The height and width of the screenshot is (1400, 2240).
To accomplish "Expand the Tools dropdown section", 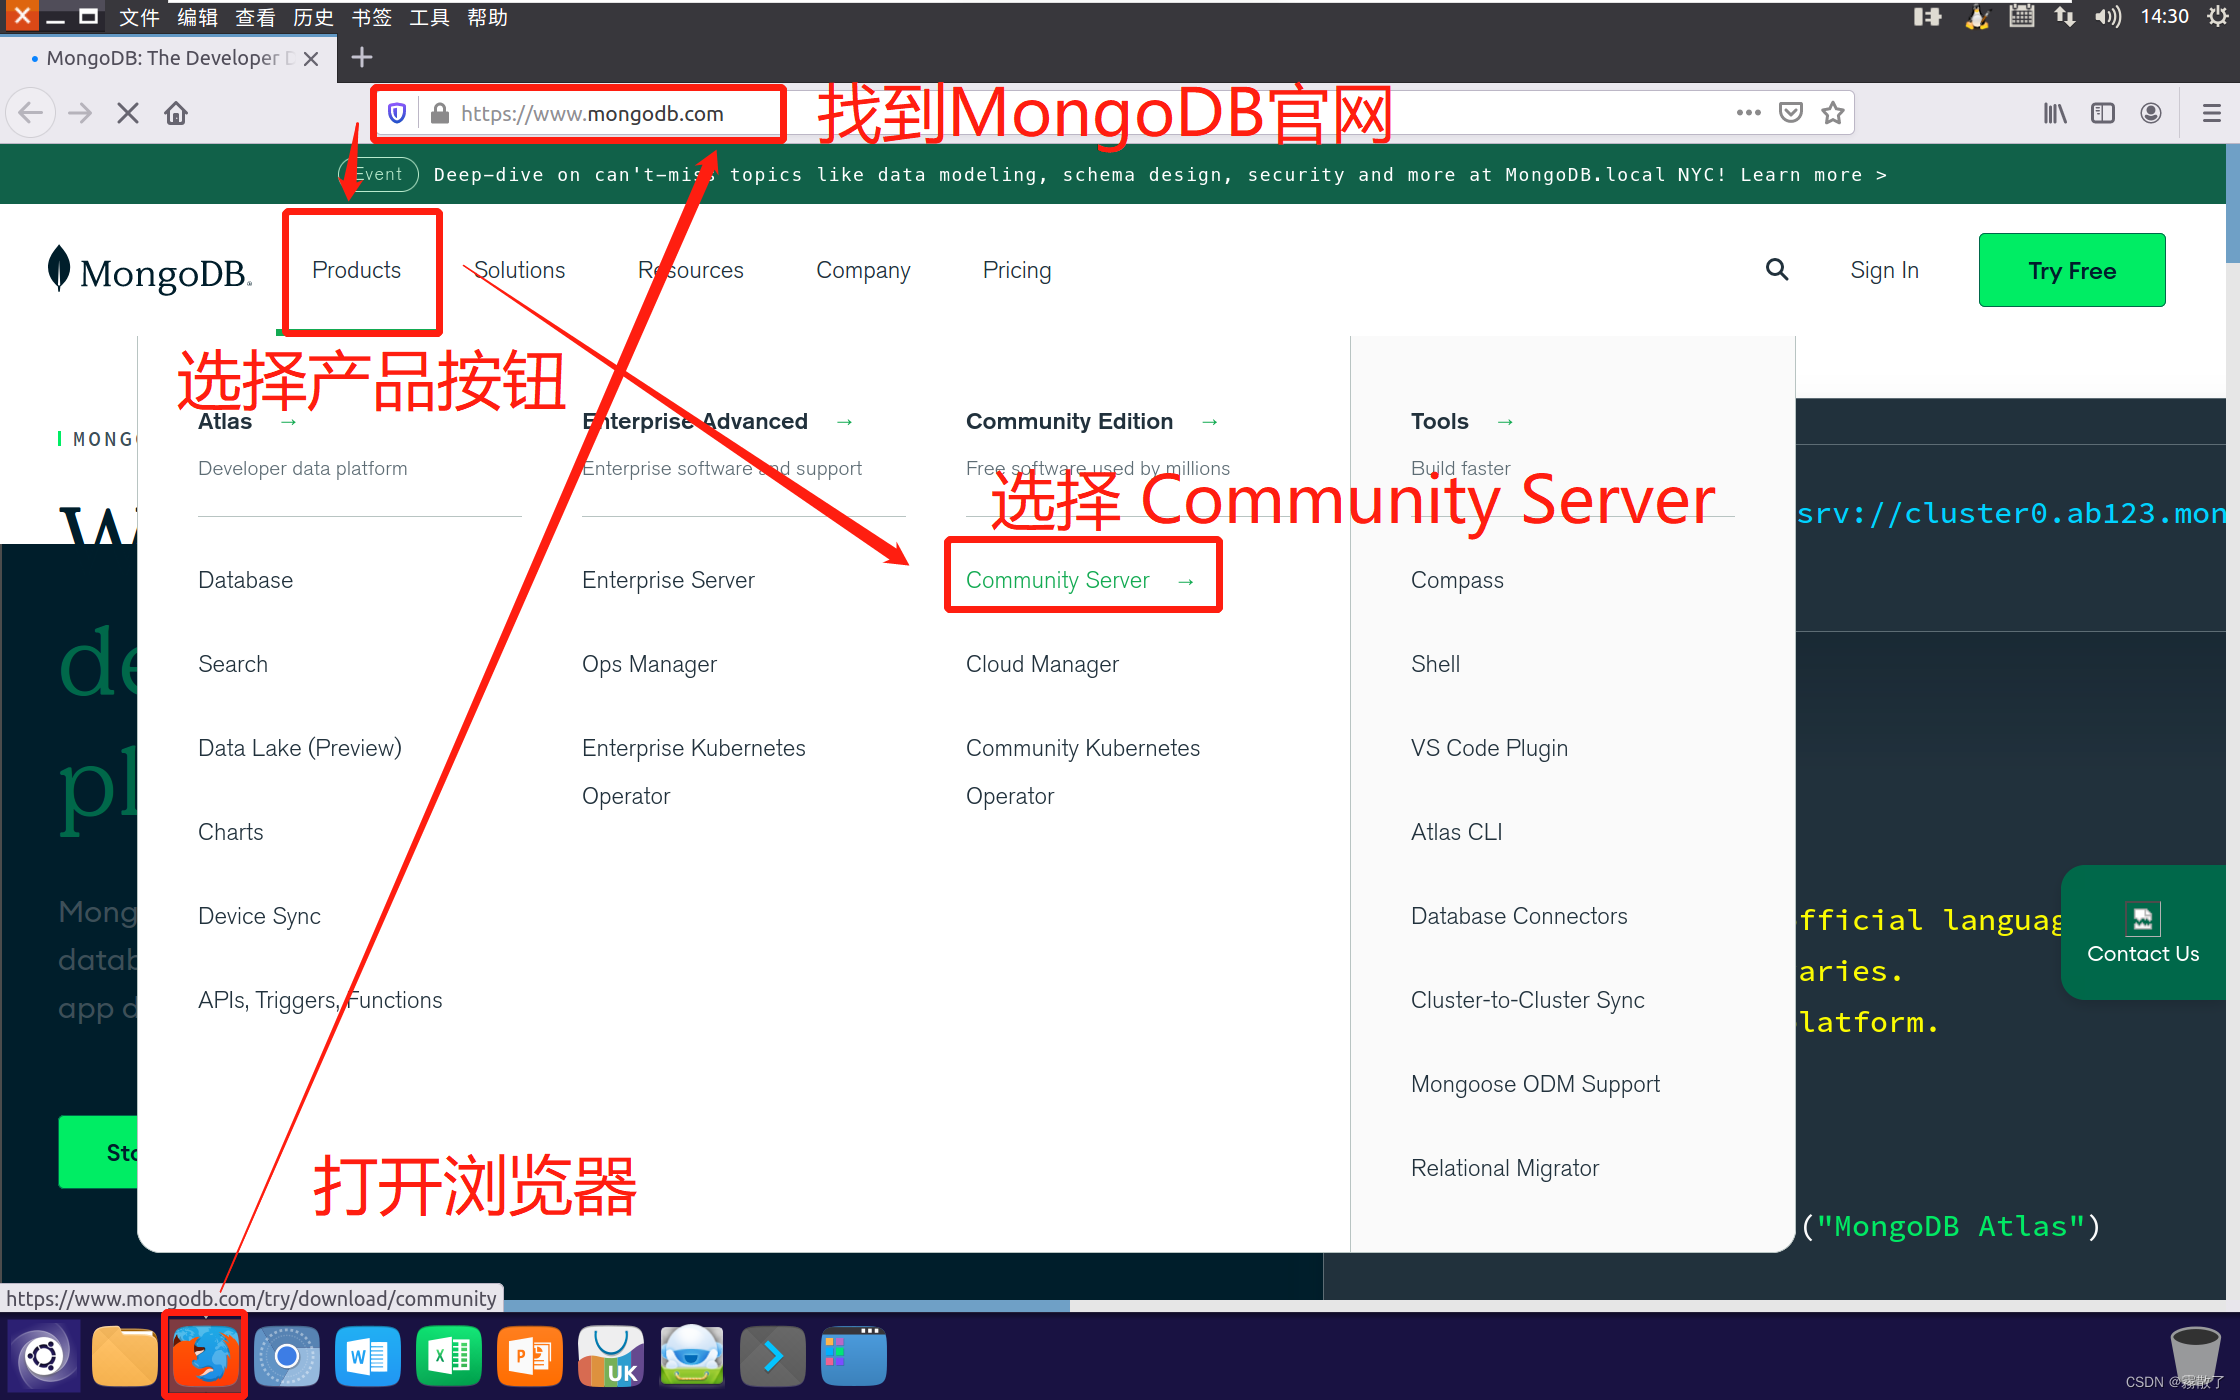I will (x=1459, y=419).
